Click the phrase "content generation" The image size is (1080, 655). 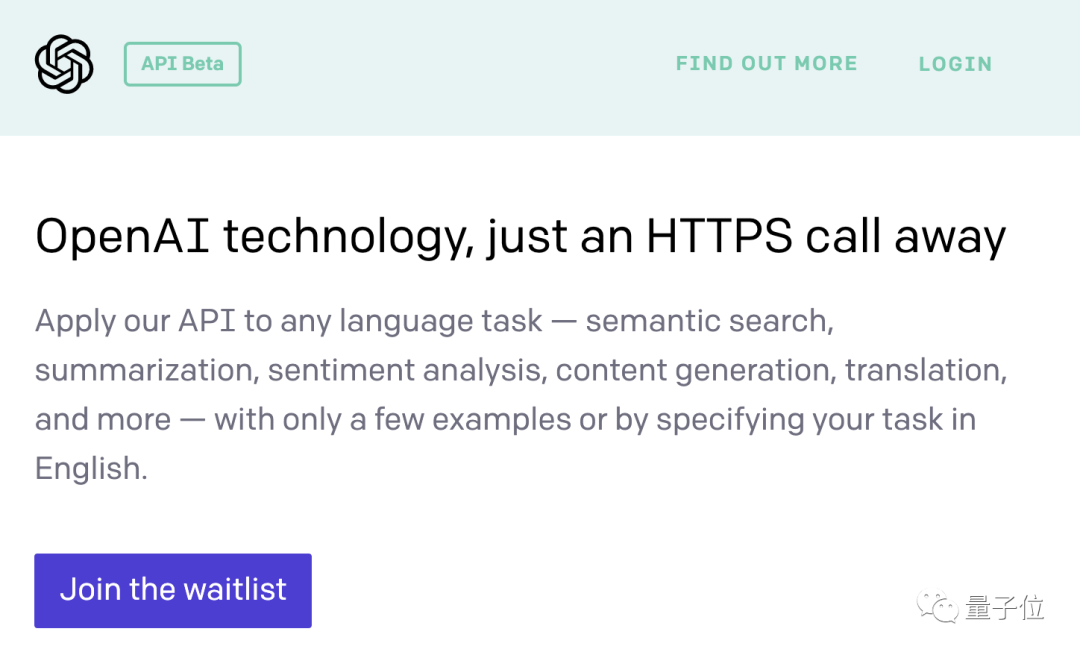(693, 370)
